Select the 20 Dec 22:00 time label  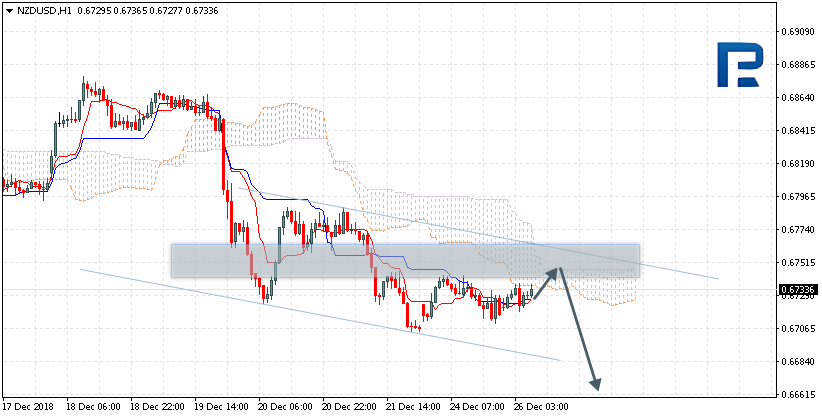[349, 407]
